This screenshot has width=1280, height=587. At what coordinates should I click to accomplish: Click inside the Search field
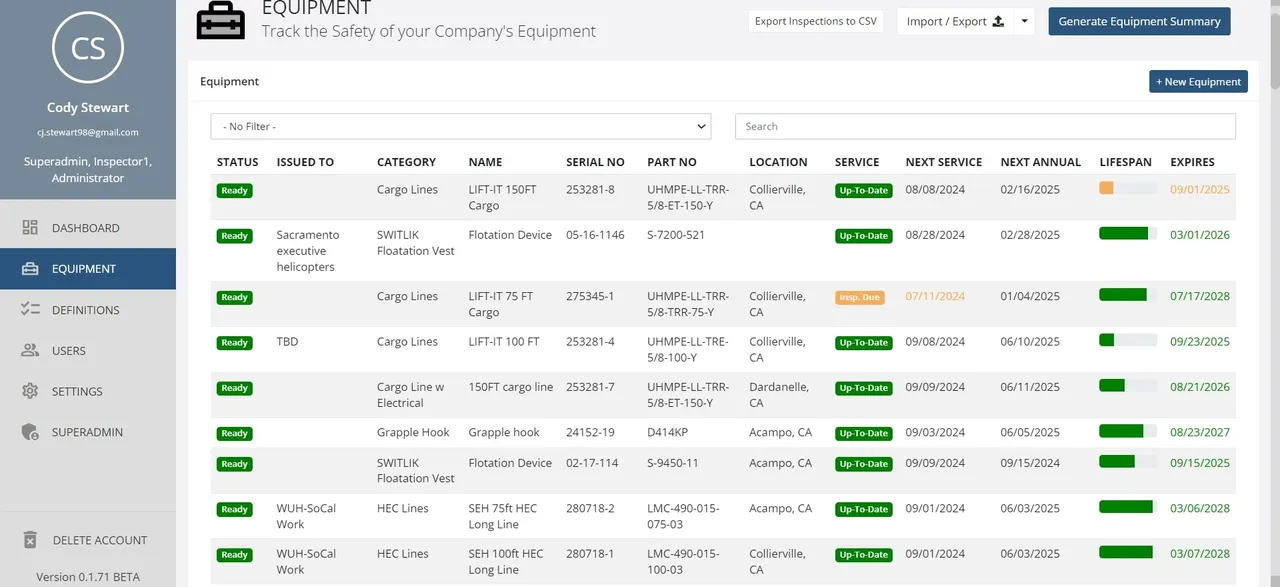985,126
